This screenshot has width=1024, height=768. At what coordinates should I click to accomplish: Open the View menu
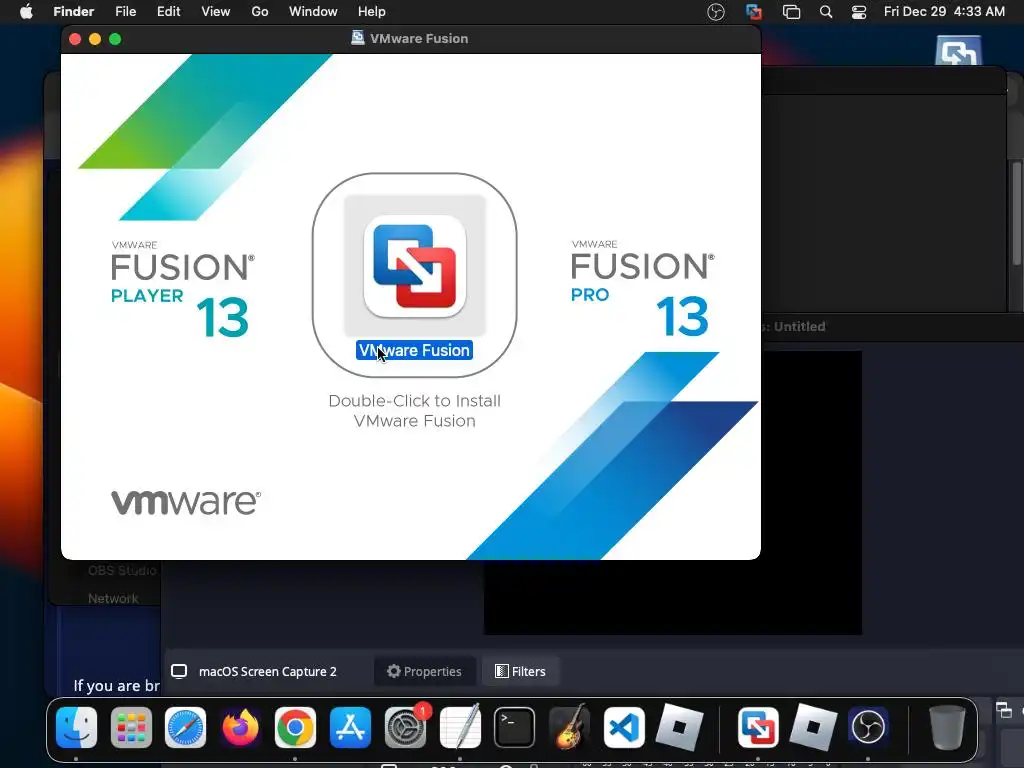(x=216, y=11)
